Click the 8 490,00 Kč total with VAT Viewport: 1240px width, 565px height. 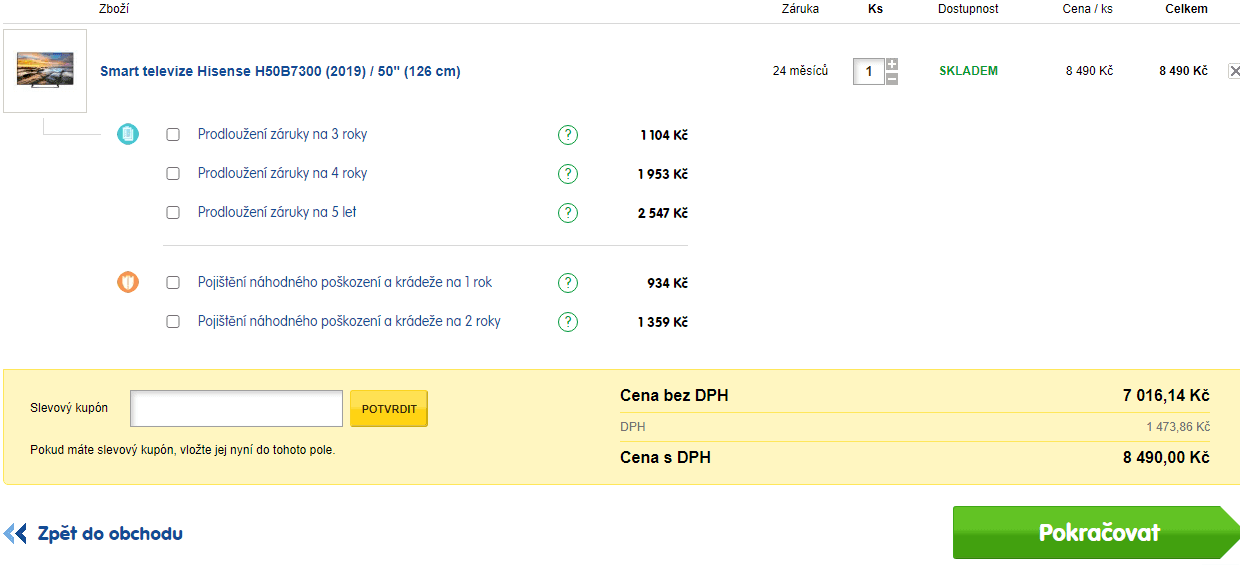[x=1166, y=458]
